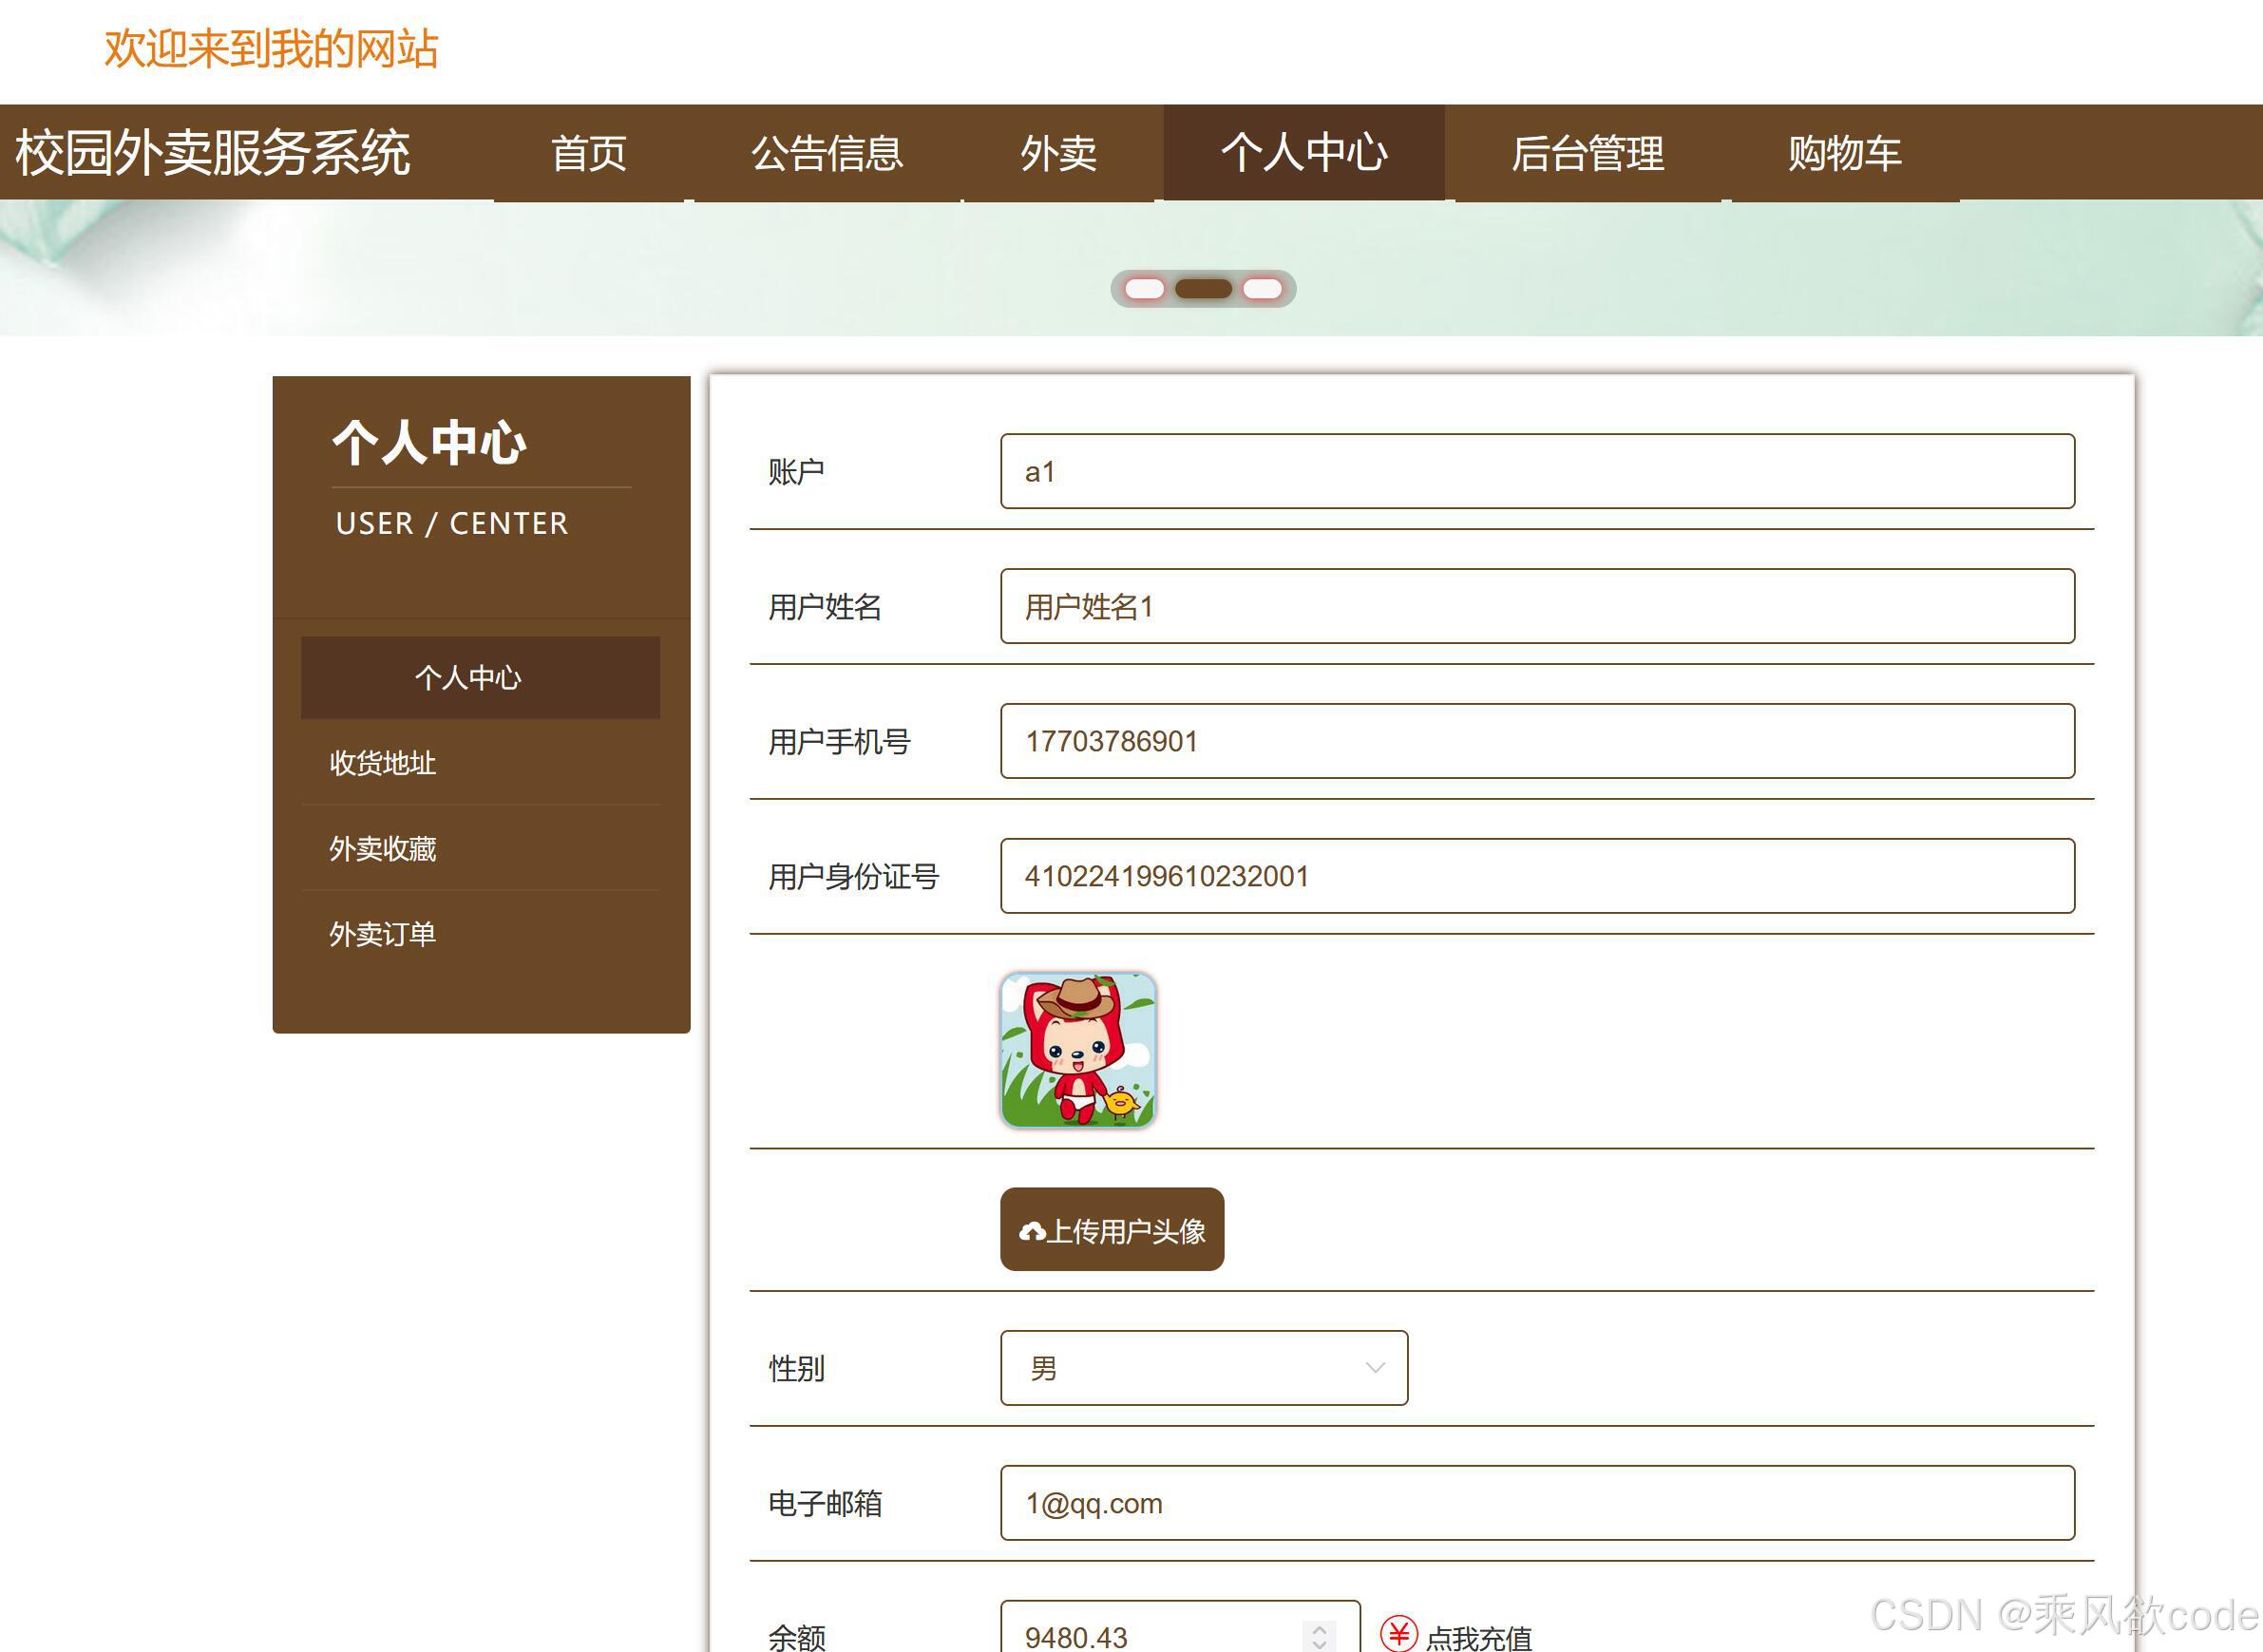Open 外卖收藏 in sidebar
The width and height of the screenshot is (2263, 1652).
click(x=383, y=848)
